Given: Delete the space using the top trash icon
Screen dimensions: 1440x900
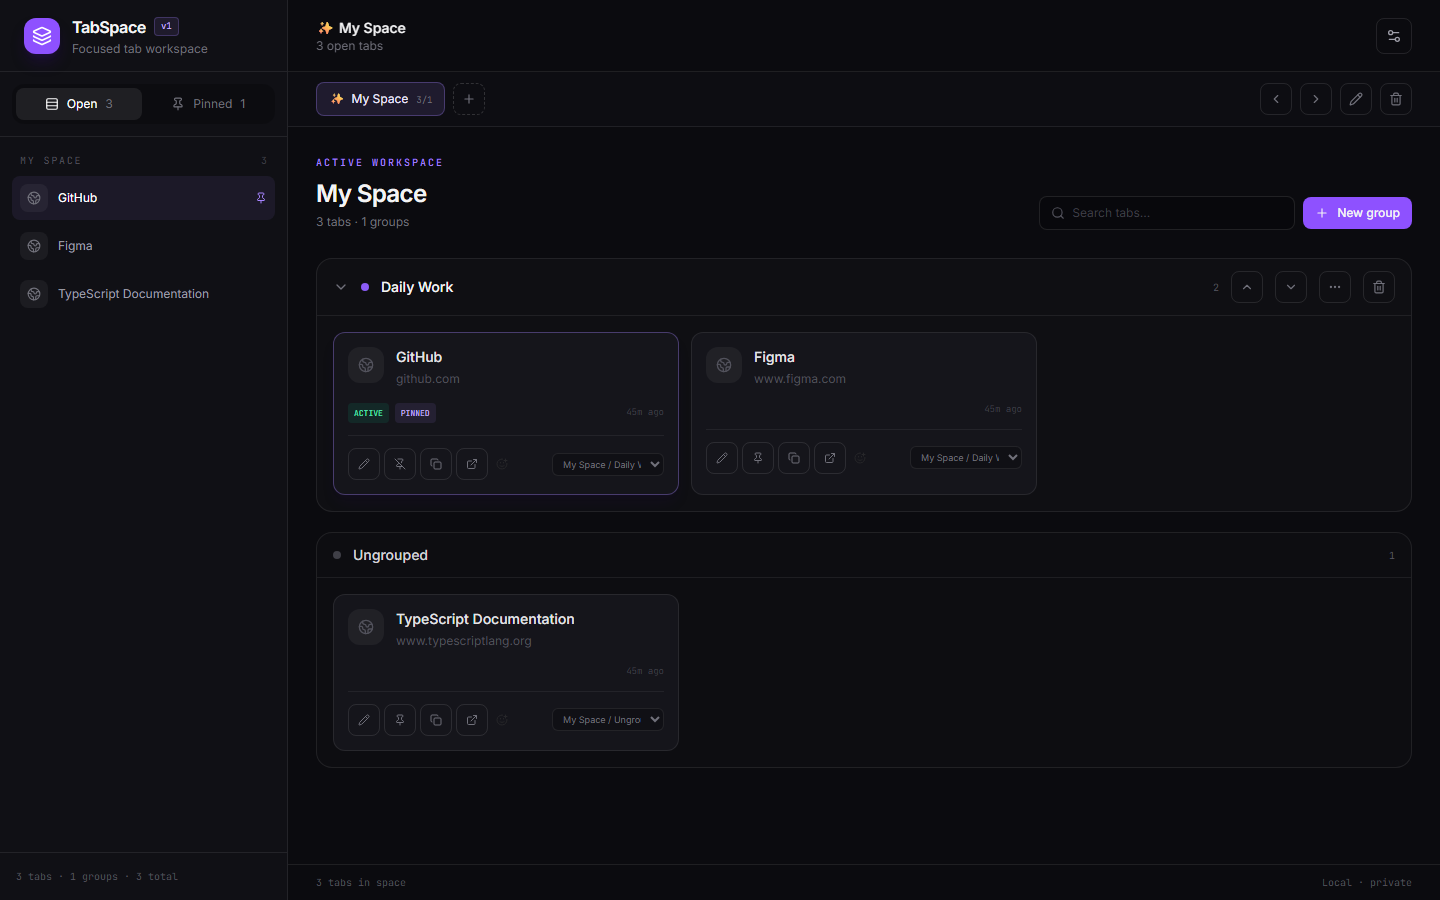Looking at the screenshot, I should [1396, 99].
